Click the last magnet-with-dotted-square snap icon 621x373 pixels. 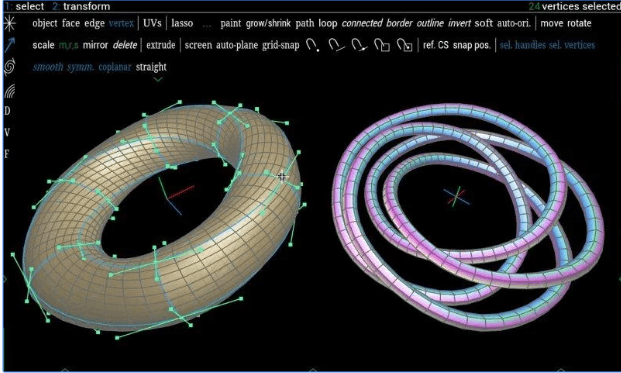[x=405, y=46]
